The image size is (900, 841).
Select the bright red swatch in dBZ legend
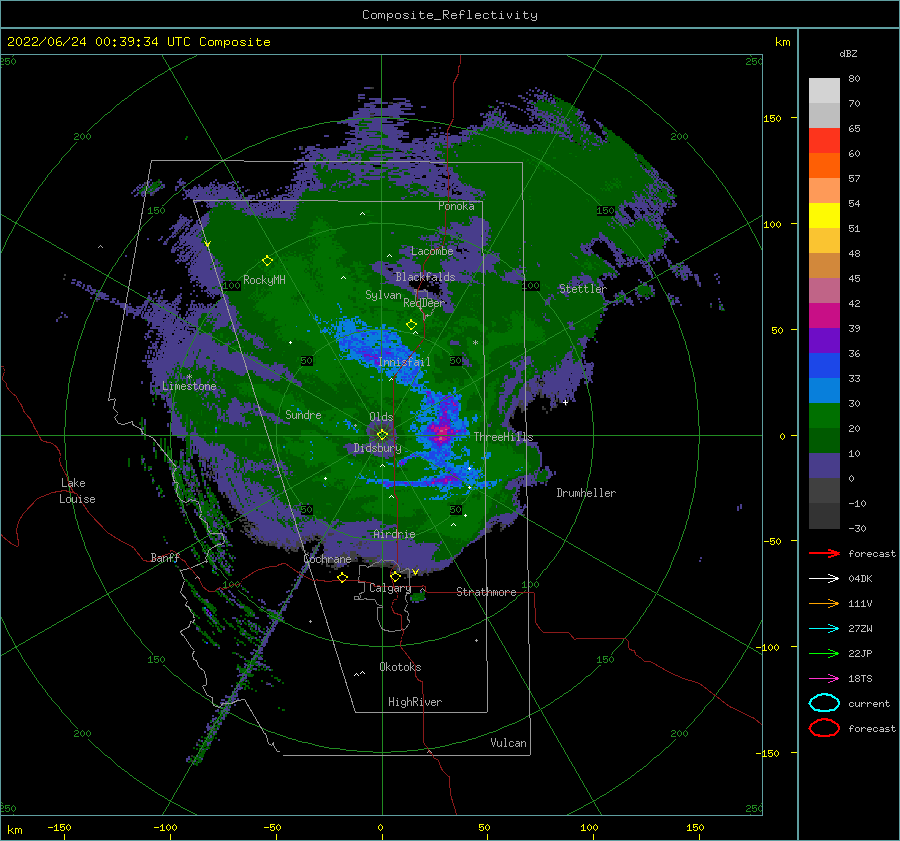click(x=824, y=141)
